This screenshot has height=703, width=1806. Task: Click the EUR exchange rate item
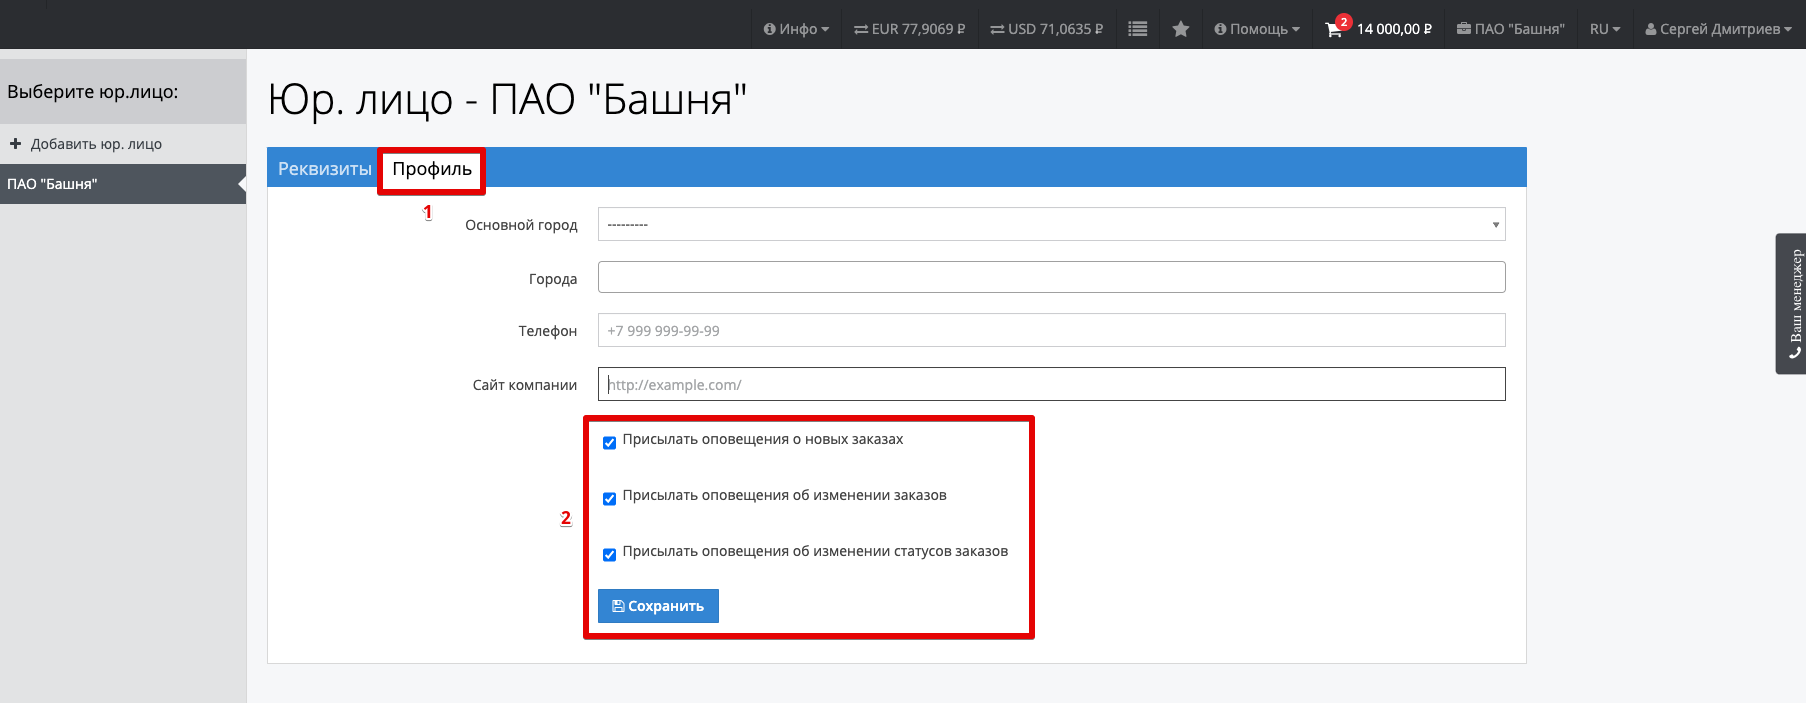click(x=909, y=29)
